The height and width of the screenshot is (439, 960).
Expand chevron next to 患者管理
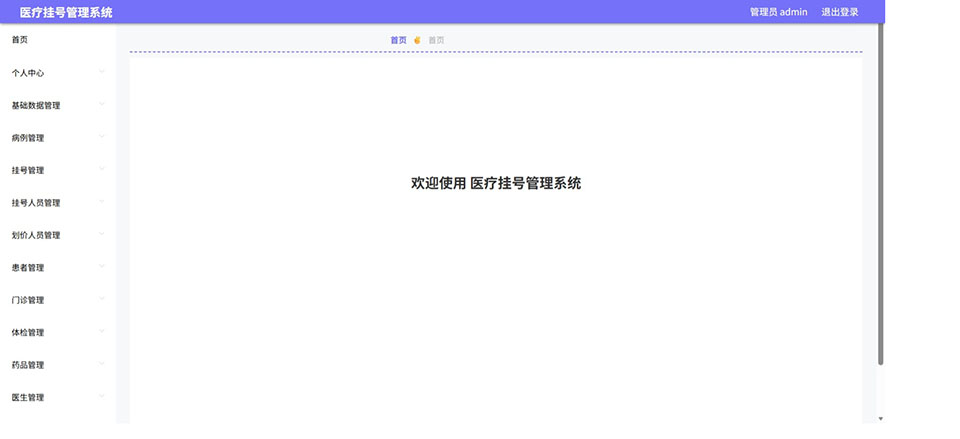pos(102,266)
